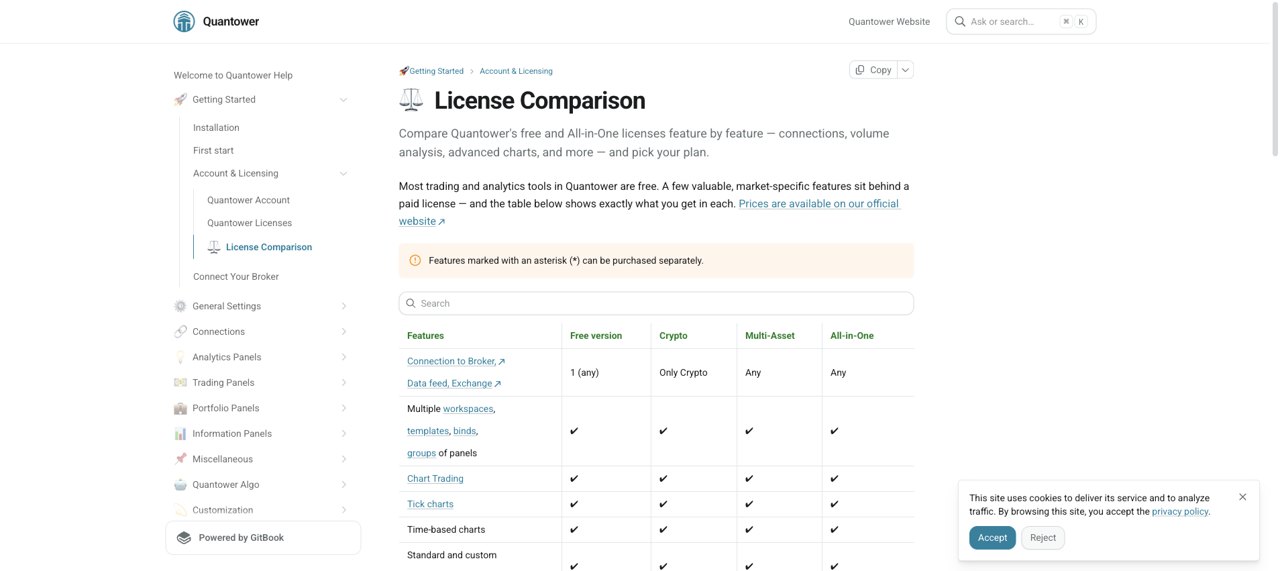Click the table search magnifier icon

point(411,303)
